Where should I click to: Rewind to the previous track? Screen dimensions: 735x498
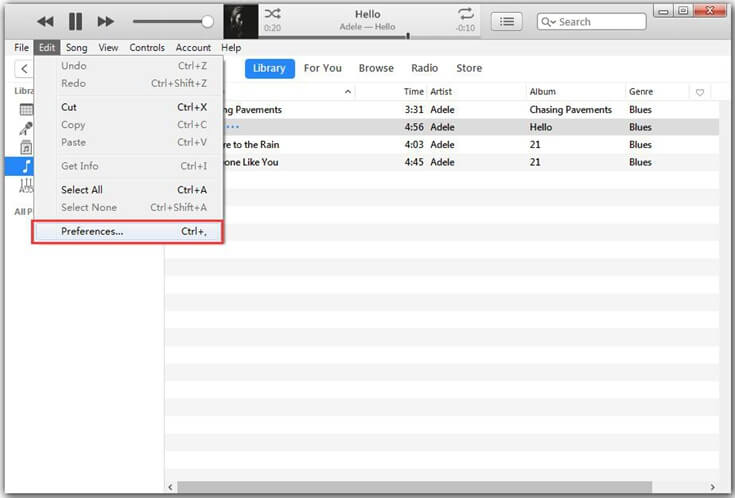pyautogui.click(x=45, y=21)
